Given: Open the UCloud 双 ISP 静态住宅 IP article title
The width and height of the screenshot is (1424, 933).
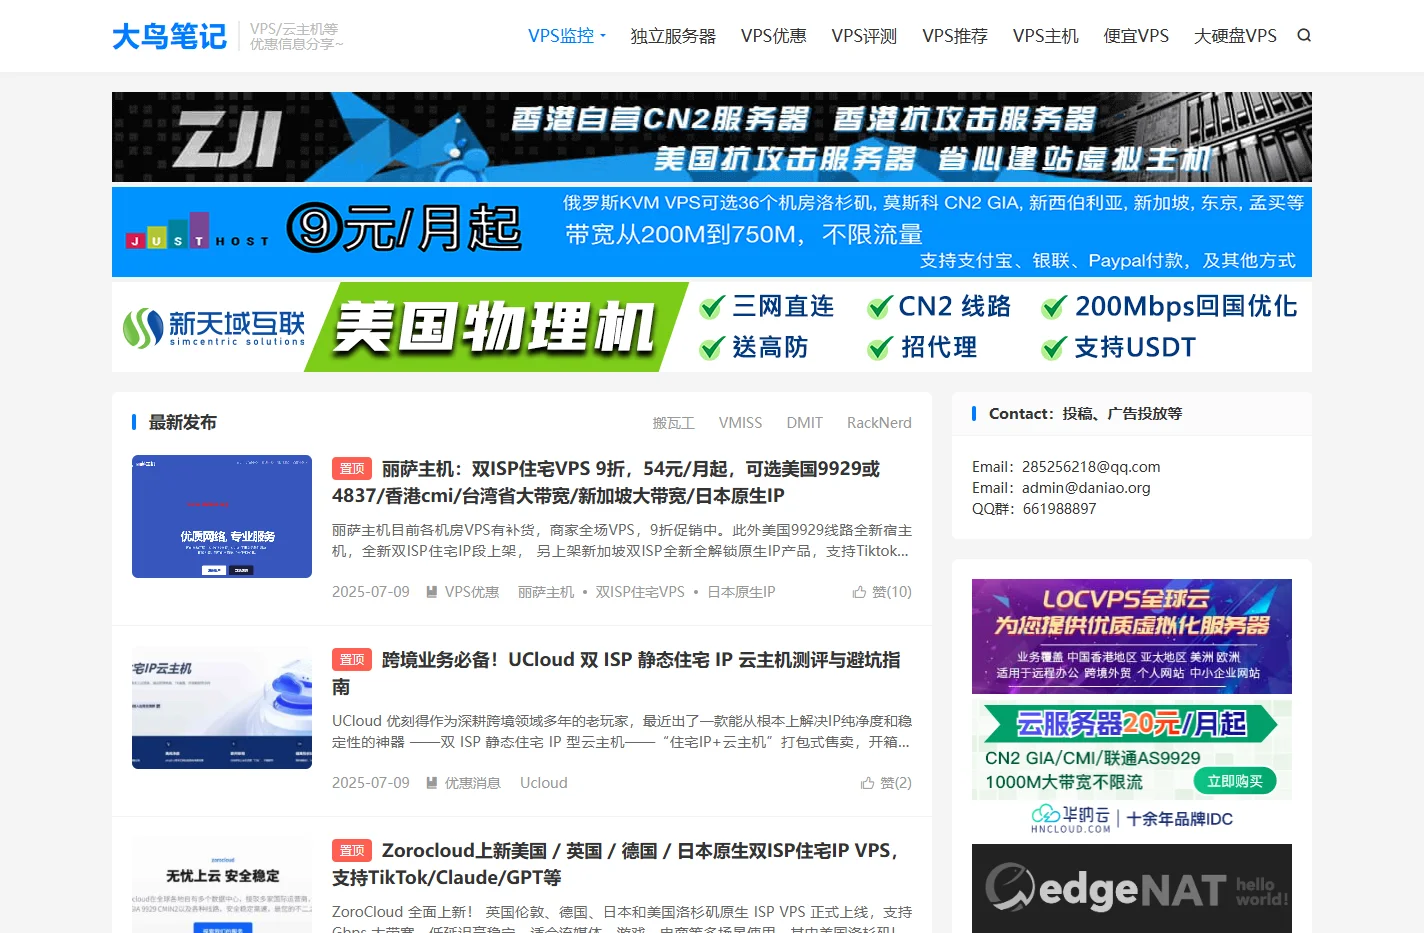Looking at the screenshot, I should pos(616,673).
